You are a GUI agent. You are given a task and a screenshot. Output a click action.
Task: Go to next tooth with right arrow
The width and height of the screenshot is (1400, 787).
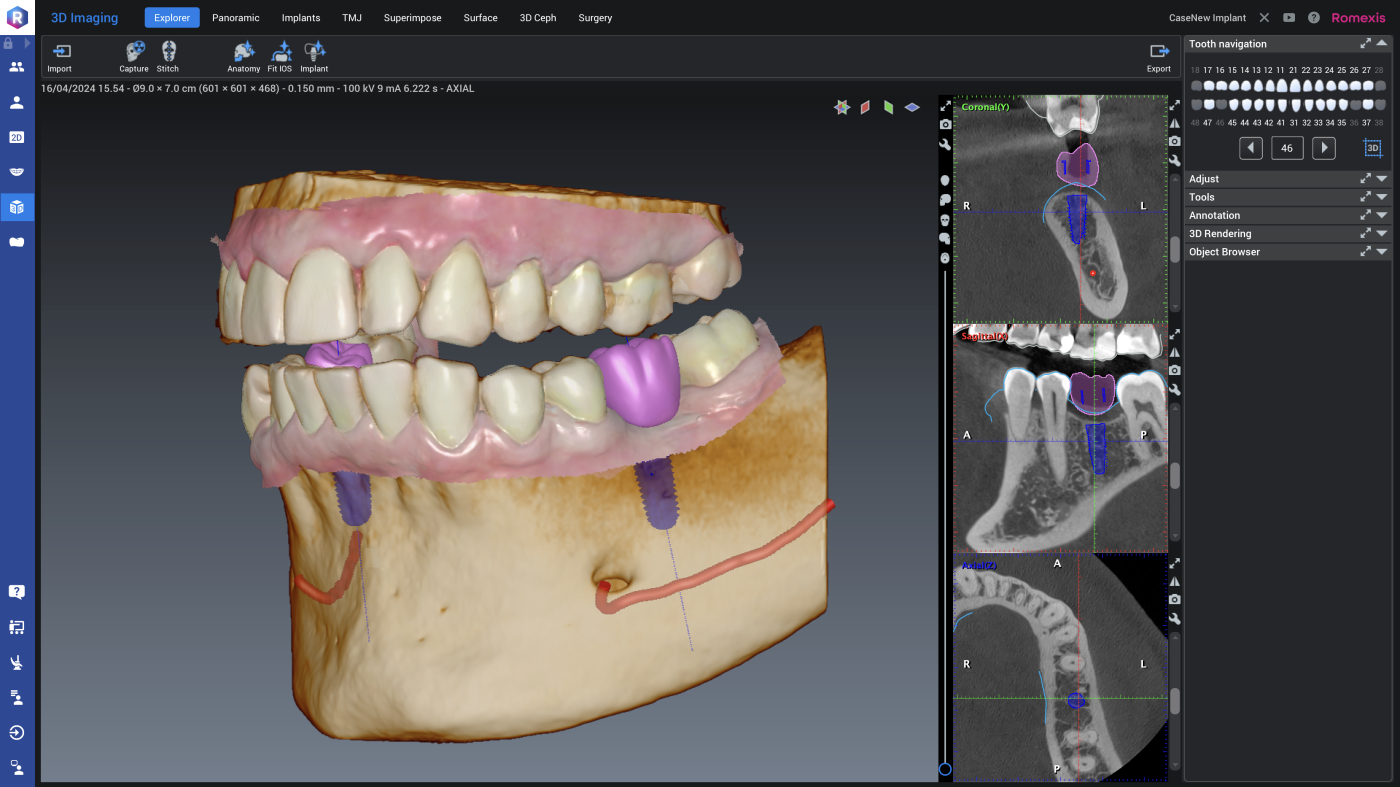tap(1323, 148)
